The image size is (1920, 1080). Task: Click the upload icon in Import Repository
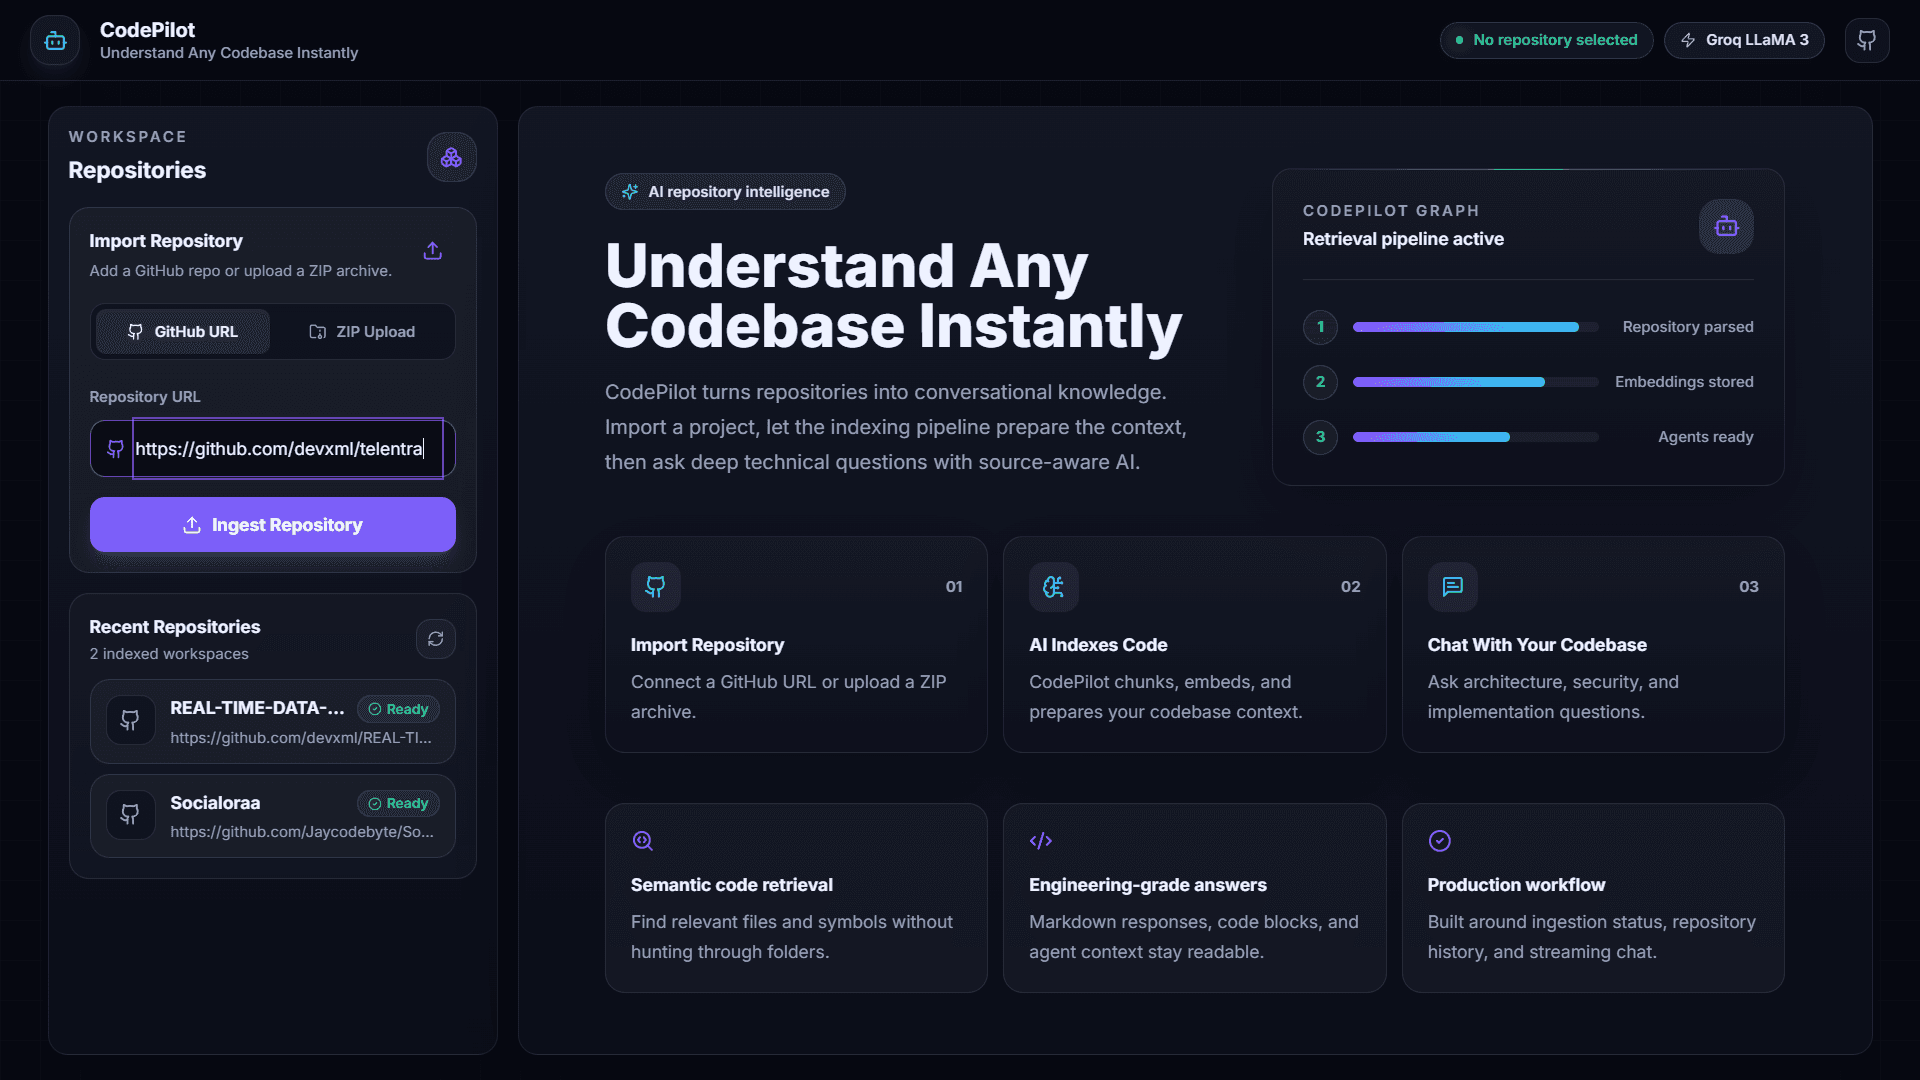click(x=432, y=250)
